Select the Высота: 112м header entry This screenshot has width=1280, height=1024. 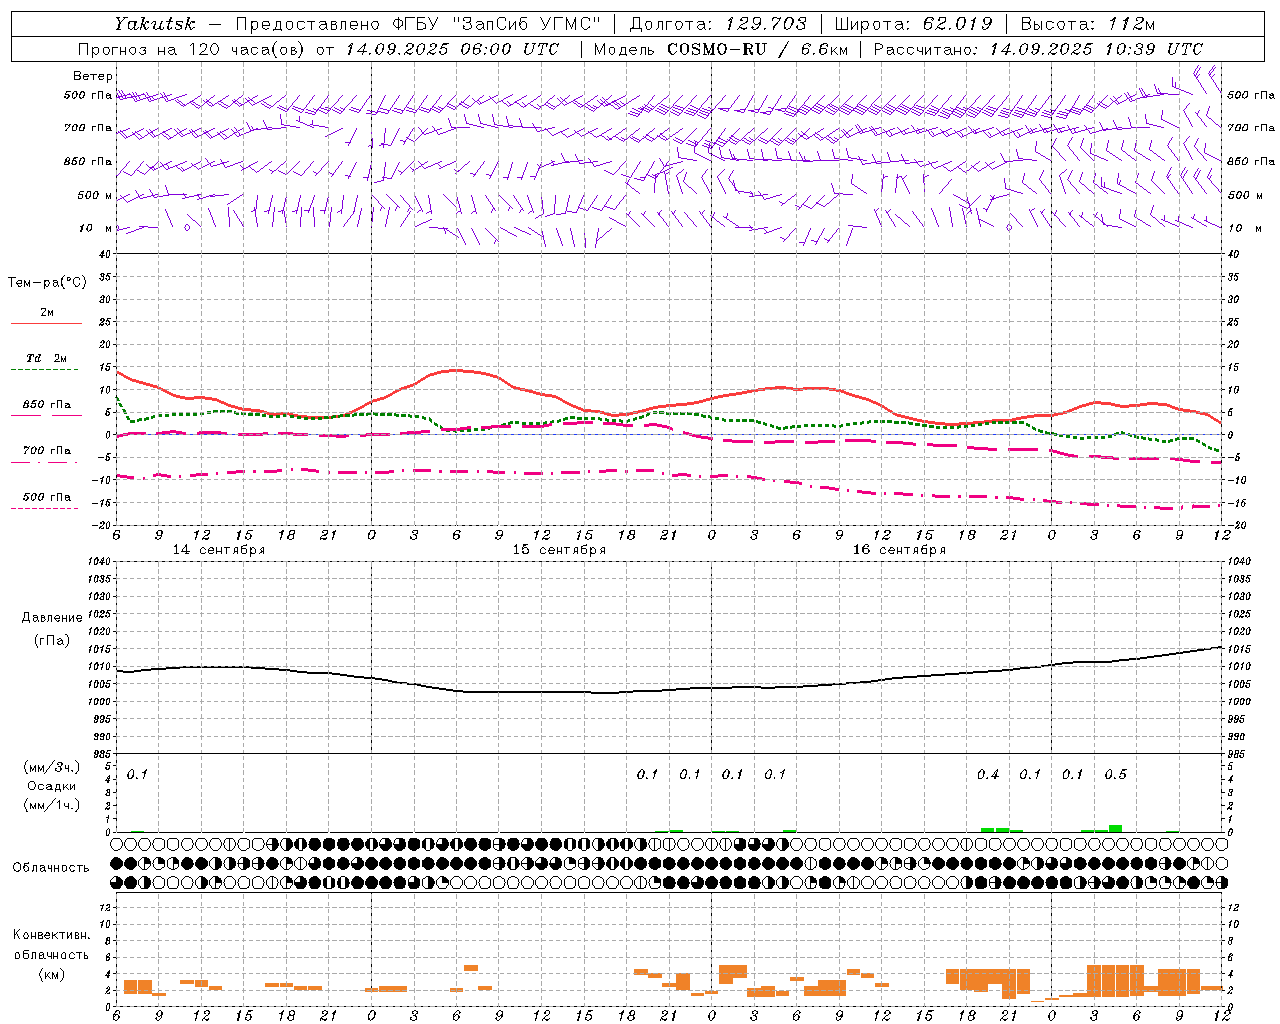click(x=1088, y=24)
